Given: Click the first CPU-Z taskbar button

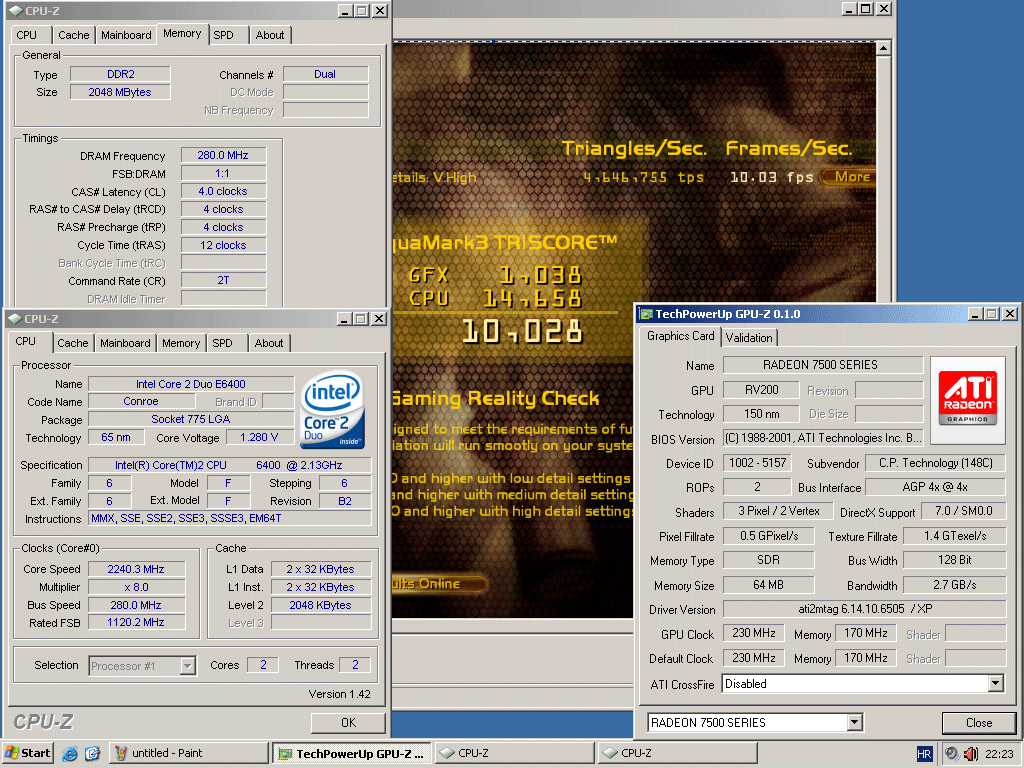Looking at the screenshot, I should [x=515, y=753].
